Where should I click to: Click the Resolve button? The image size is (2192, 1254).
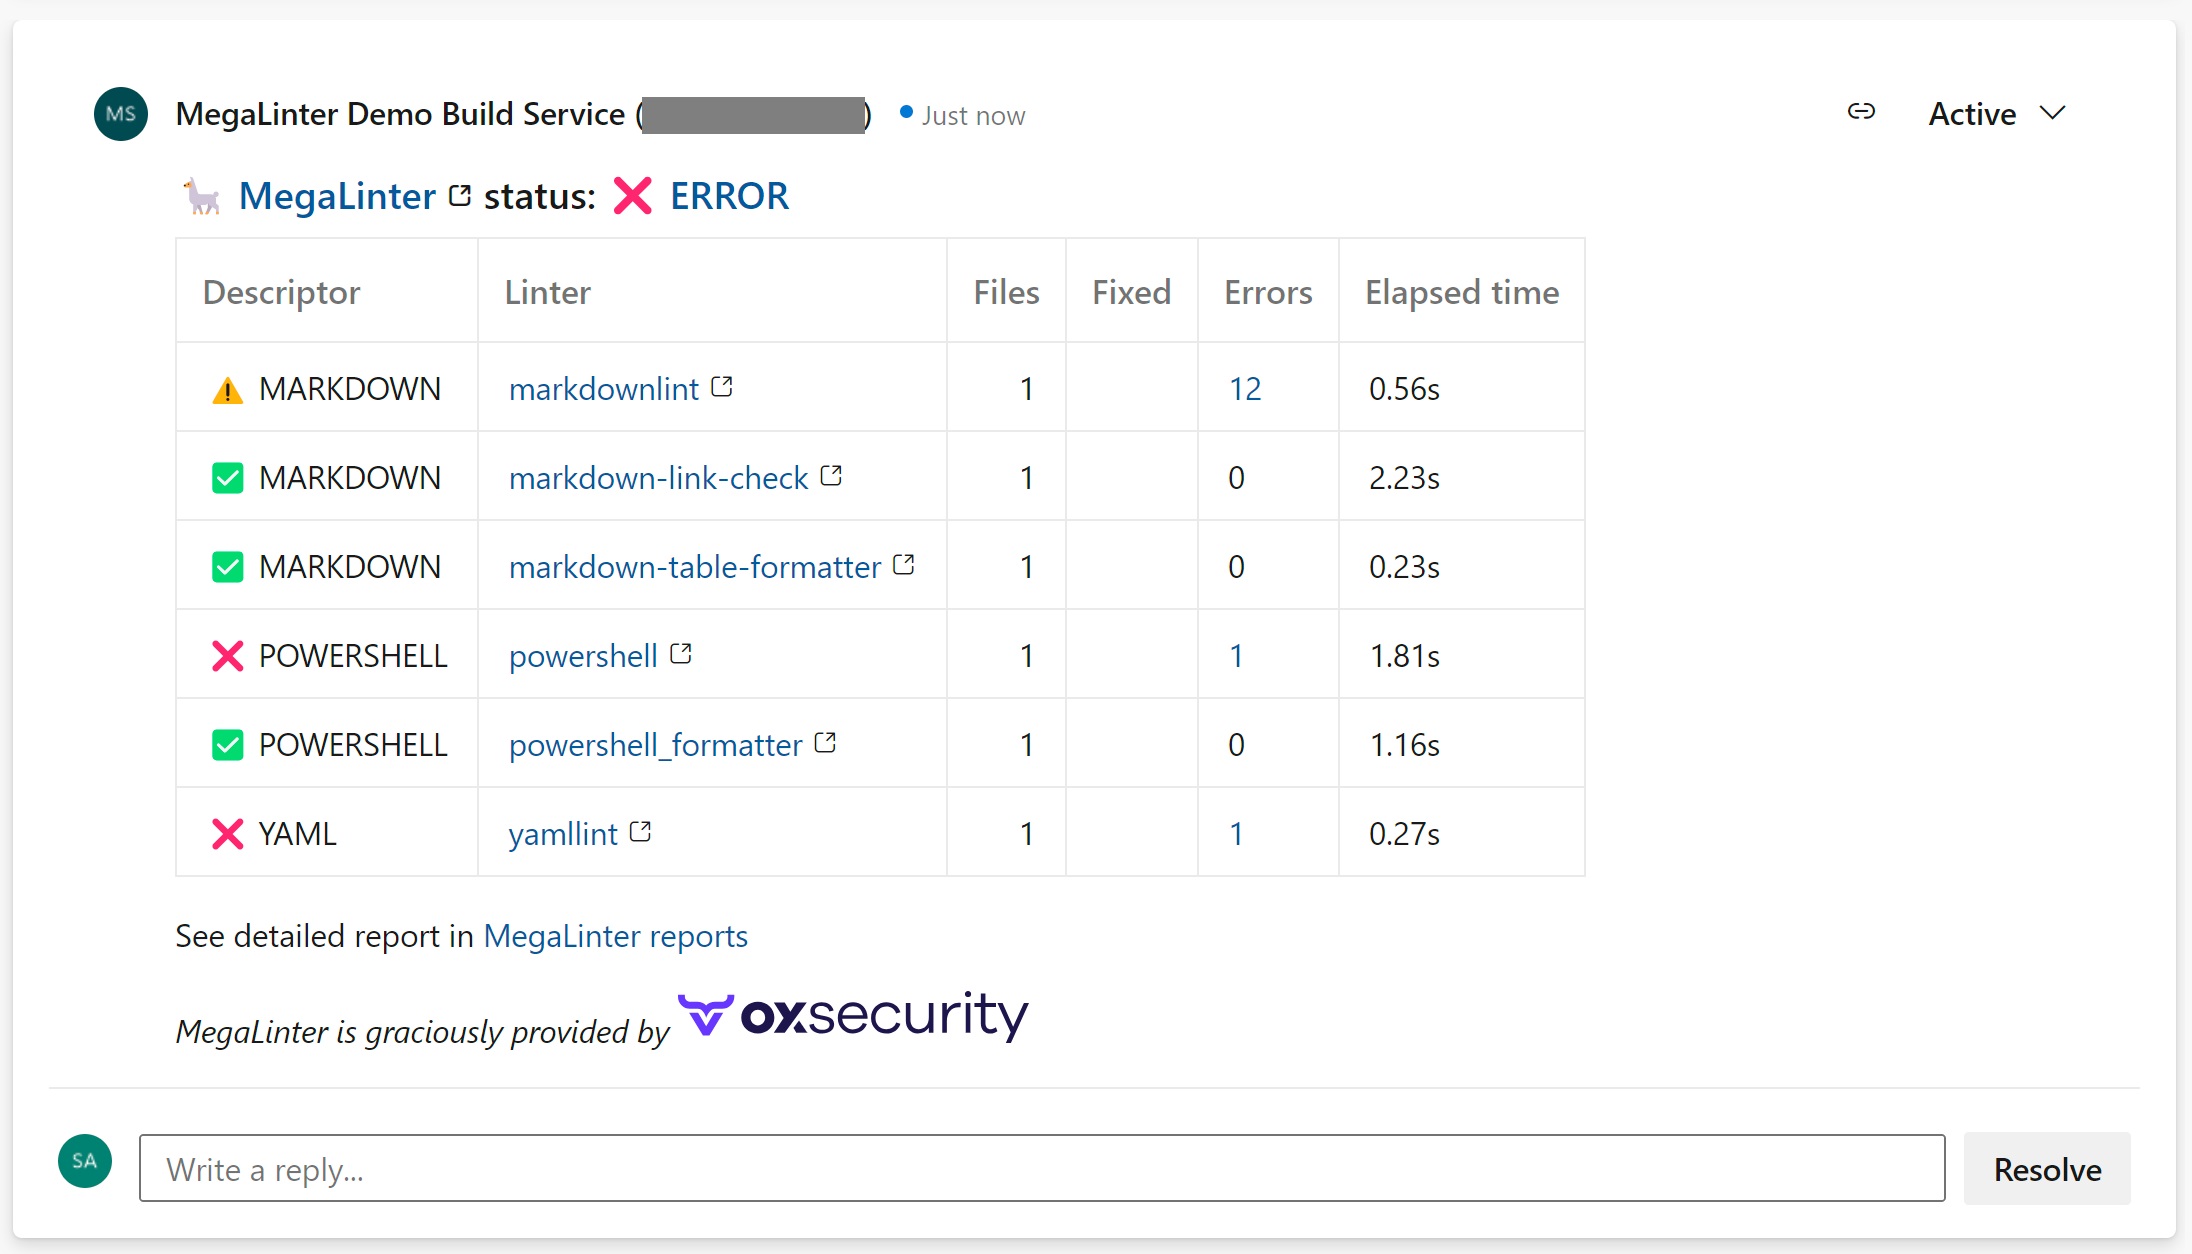tap(2047, 1168)
